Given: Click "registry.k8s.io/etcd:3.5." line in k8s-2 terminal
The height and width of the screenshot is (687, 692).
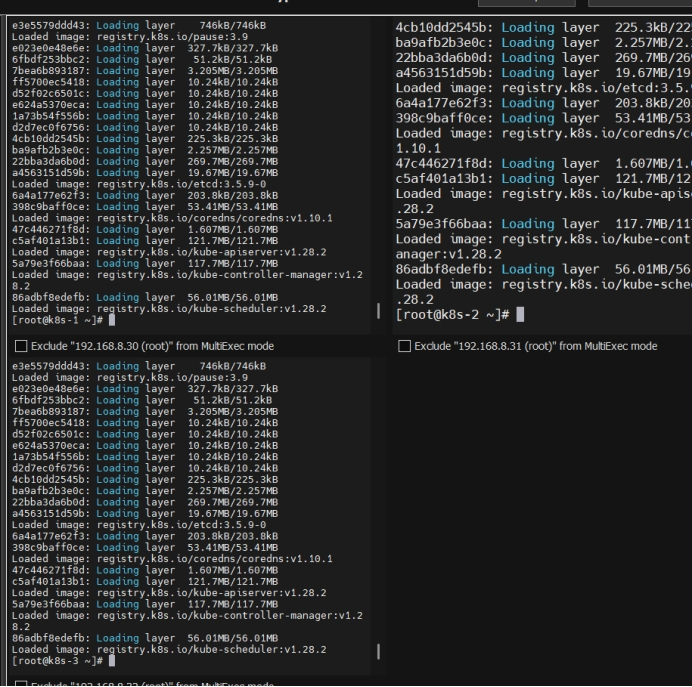Looking at the screenshot, I should point(544,88).
